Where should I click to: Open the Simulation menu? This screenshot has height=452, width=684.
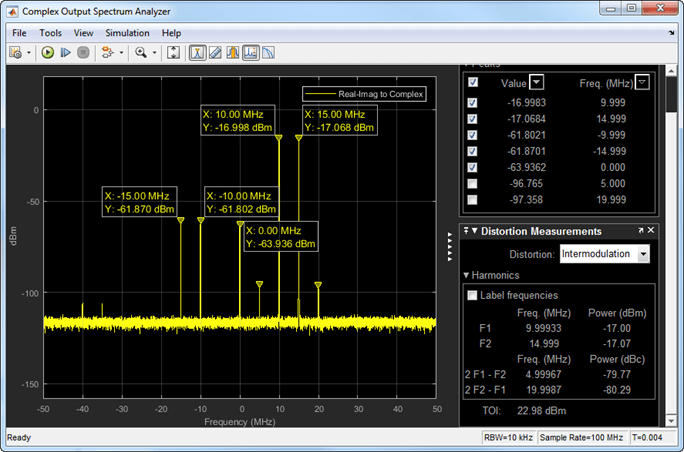click(x=126, y=33)
